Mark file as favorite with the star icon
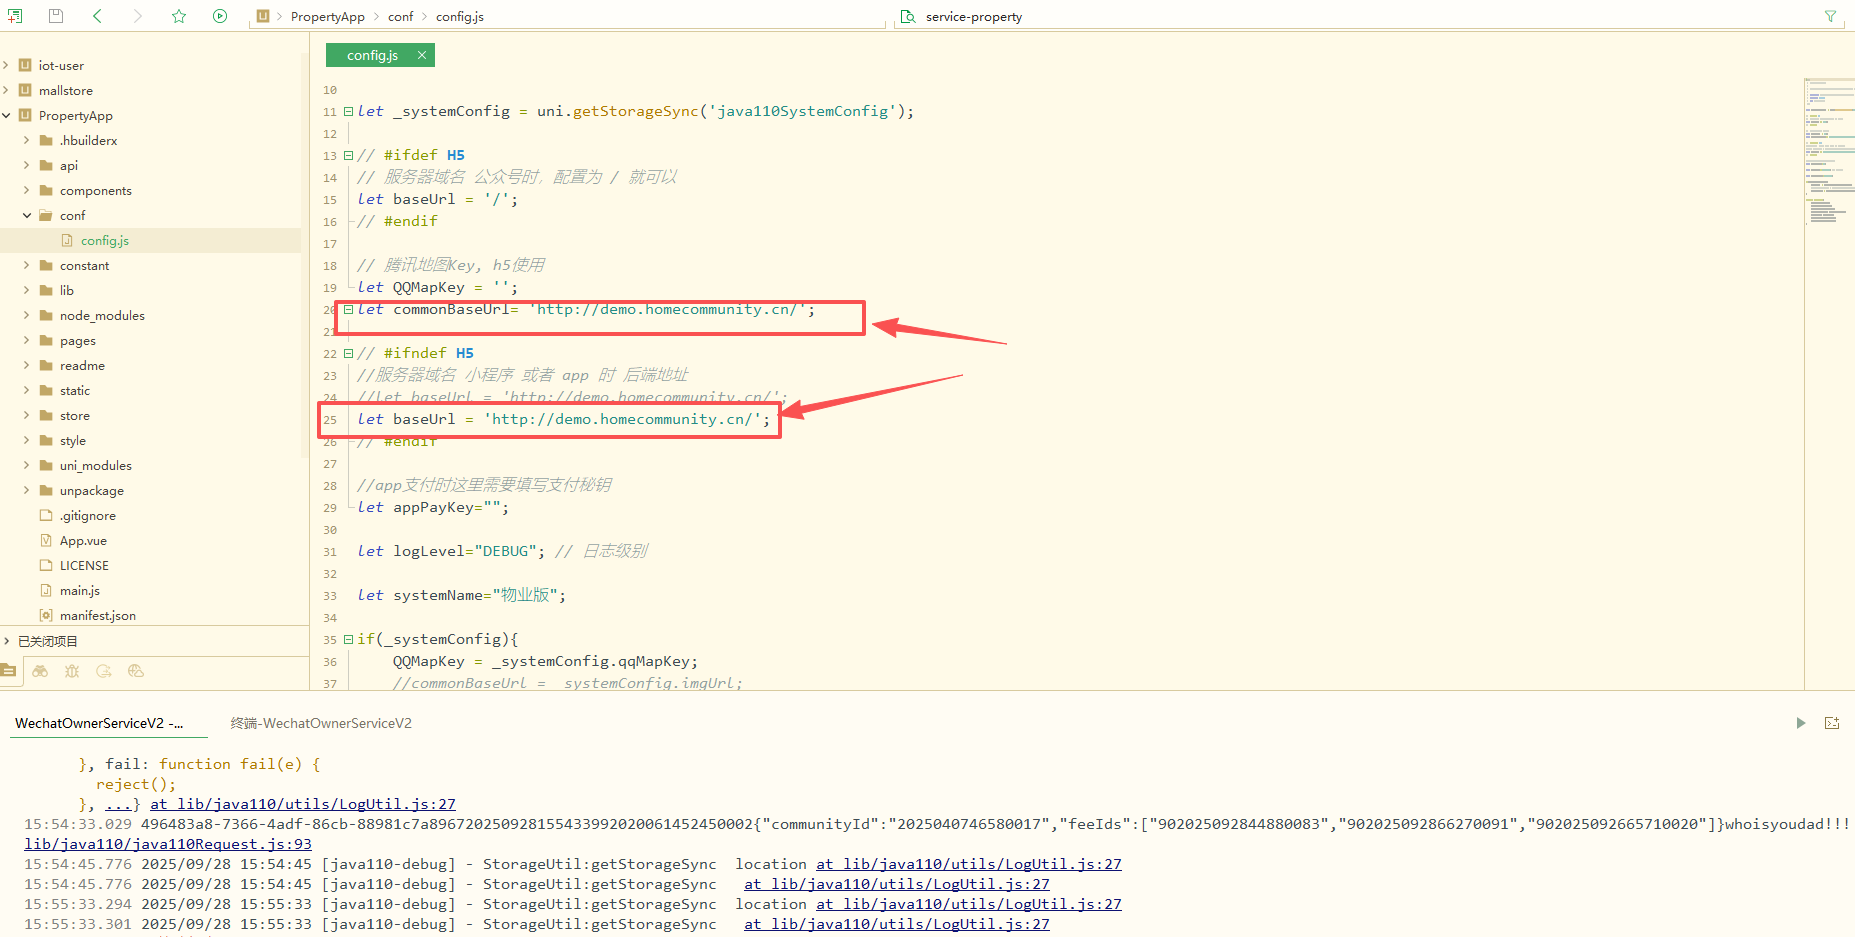The width and height of the screenshot is (1855, 937). 178,16
